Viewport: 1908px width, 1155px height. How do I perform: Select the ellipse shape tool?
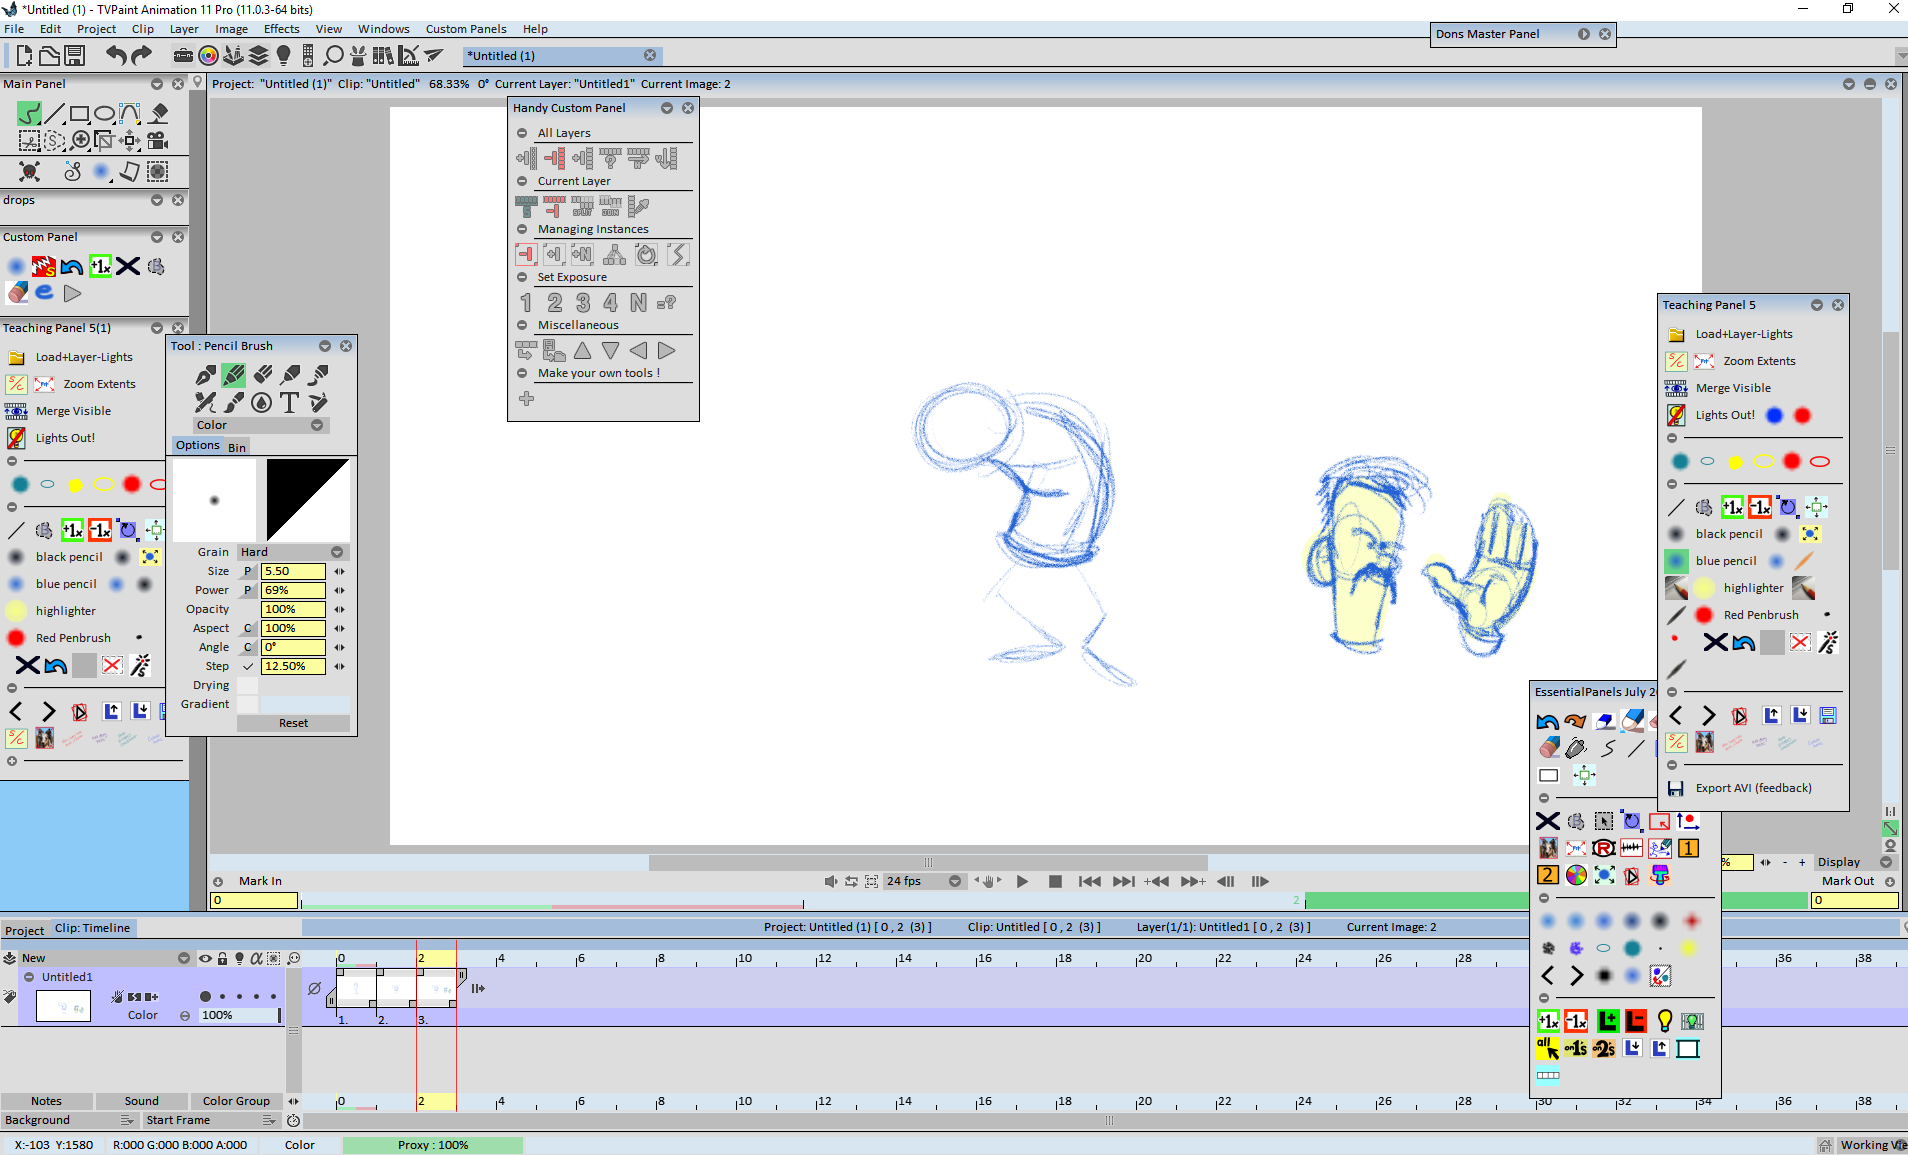coord(104,113)
